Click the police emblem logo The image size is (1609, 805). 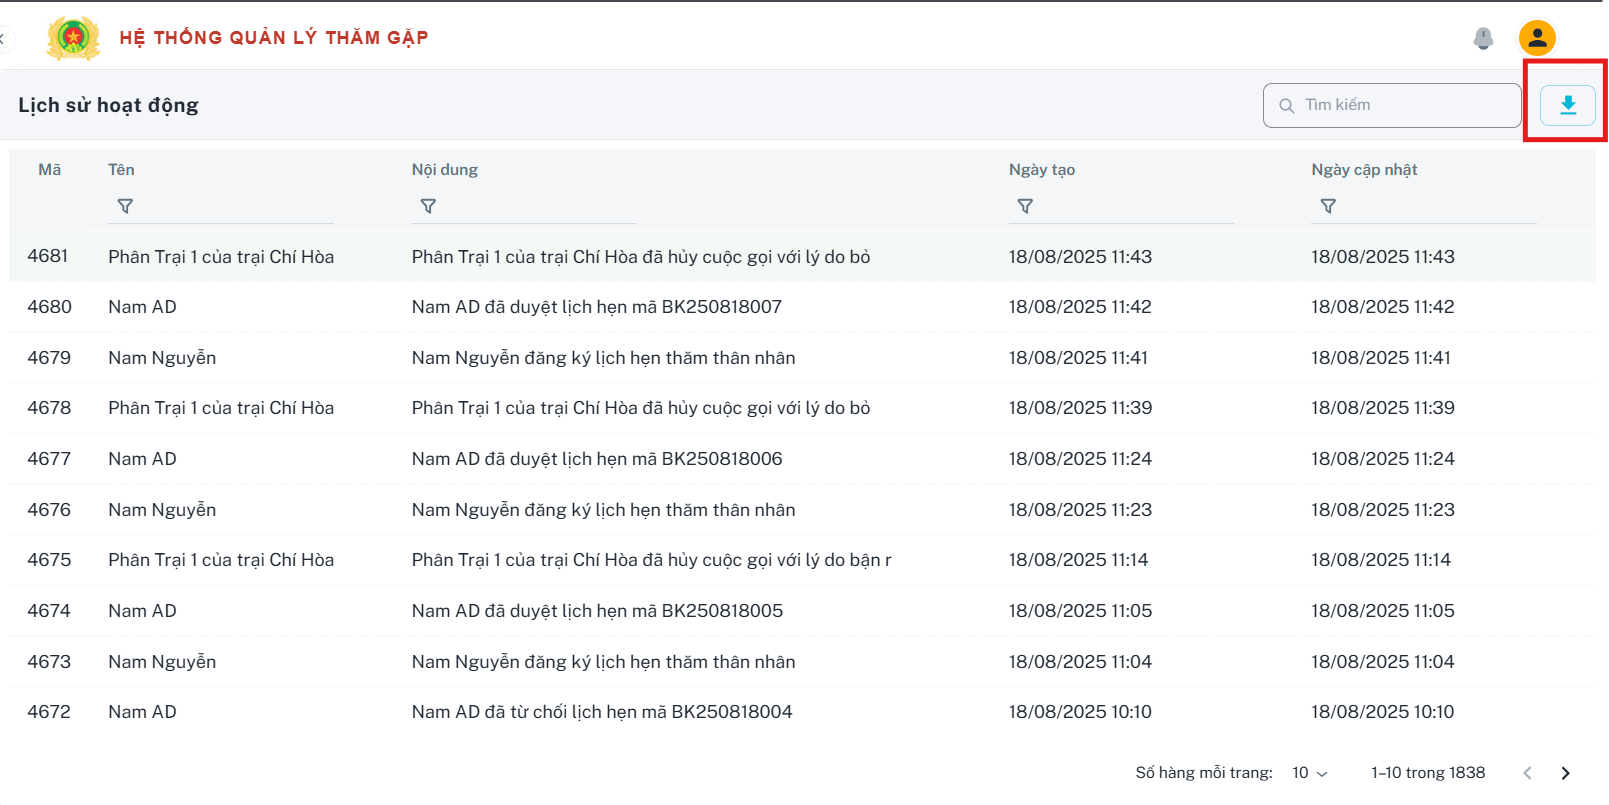click(73, 38)
